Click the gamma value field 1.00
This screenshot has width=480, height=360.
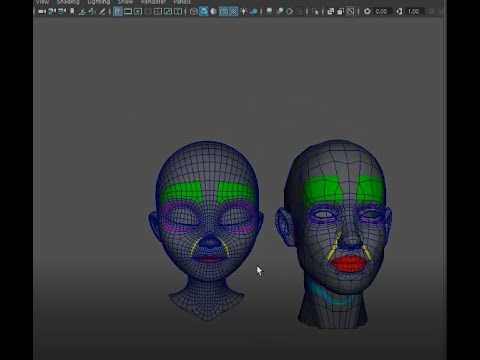click(x=414, y=12)
